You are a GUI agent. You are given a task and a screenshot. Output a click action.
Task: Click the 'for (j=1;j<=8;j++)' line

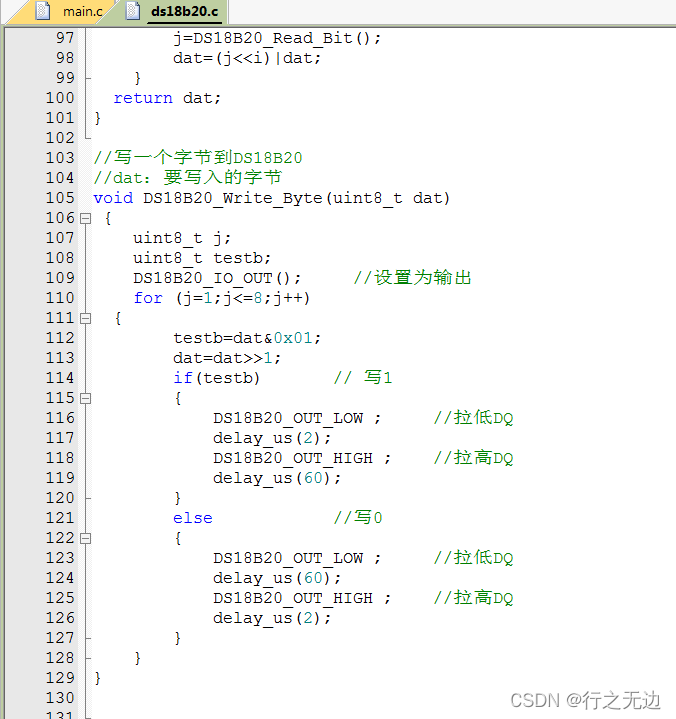click(x=222, y=299)
